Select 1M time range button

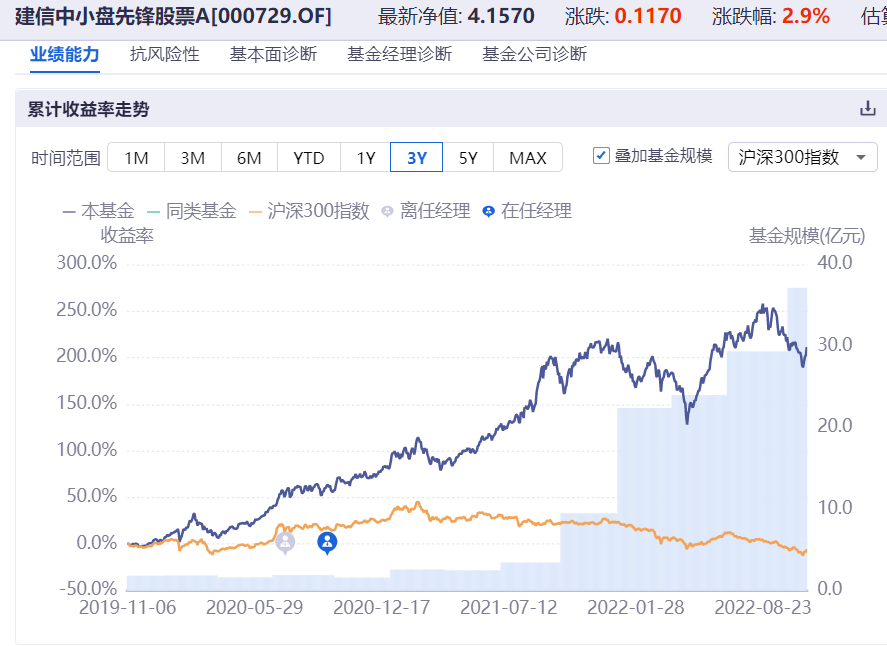click(136, 157)
